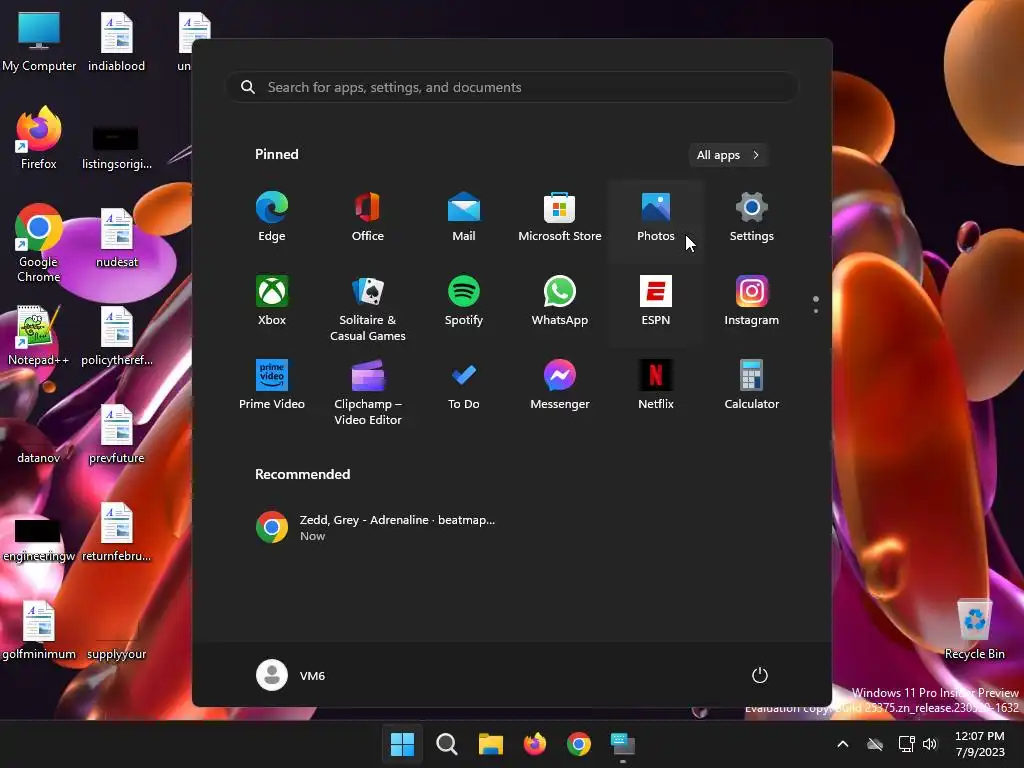Open Clipchamp Video Editor
This screenshot has height=768, width=1024.
368,392
